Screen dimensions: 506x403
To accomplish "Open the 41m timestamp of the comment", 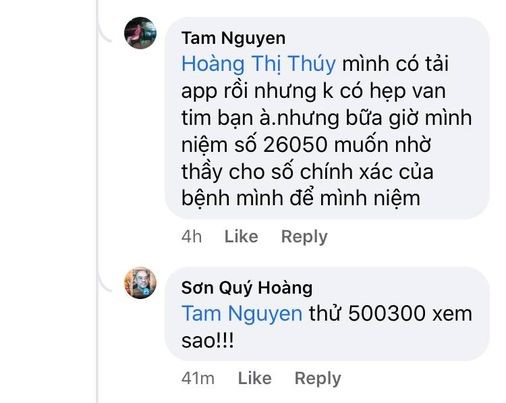I will coord(198,379).
